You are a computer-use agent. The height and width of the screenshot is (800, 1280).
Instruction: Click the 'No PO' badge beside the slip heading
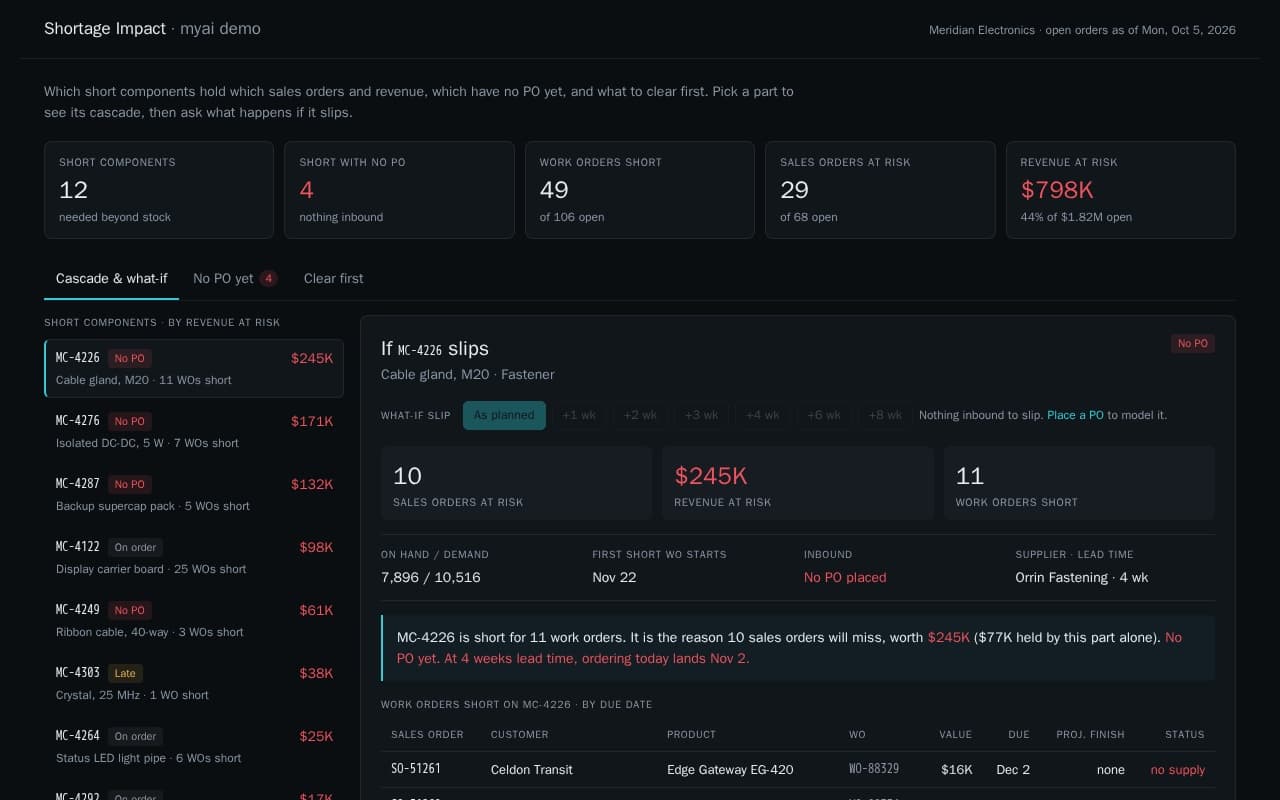click(1193, 344)
